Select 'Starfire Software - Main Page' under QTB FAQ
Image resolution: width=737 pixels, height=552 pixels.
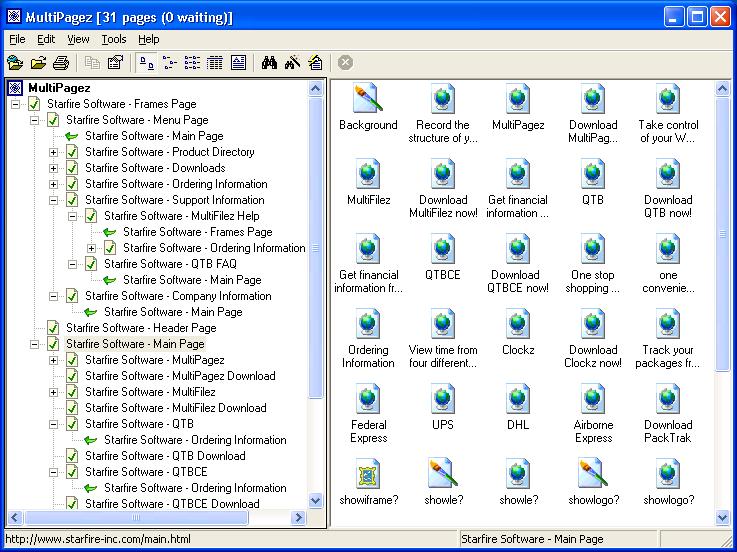[192, 280]
